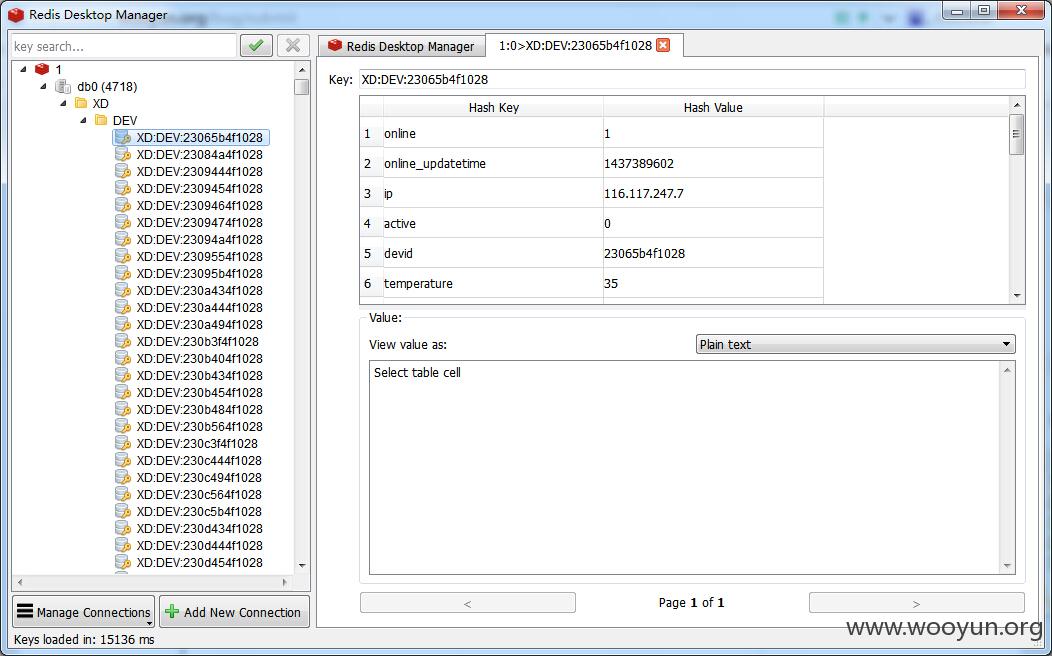Click key icon beside XD:DEV:2309454f1028
The width and height of the screenshot is (1052, 656).
pos(123,188)
